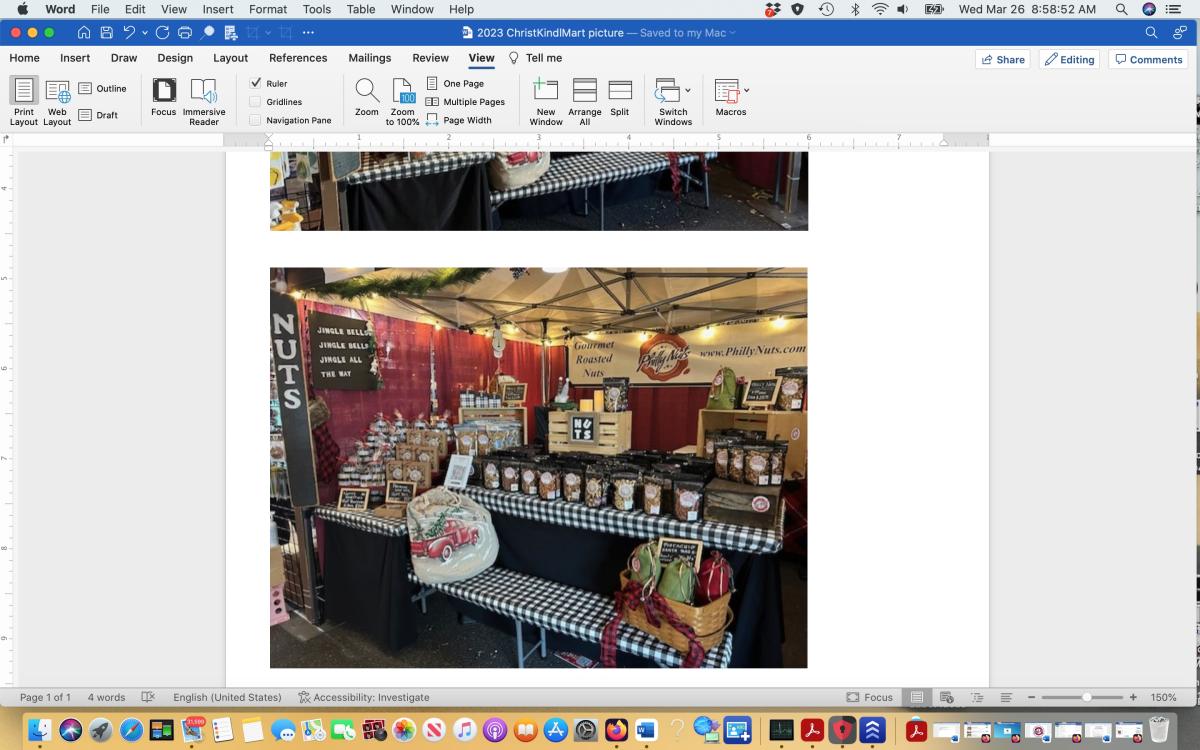The height and width of the screenshot is (750, 1200).
Task: Uncheck the Ruler checkbox
Action: 256,84
